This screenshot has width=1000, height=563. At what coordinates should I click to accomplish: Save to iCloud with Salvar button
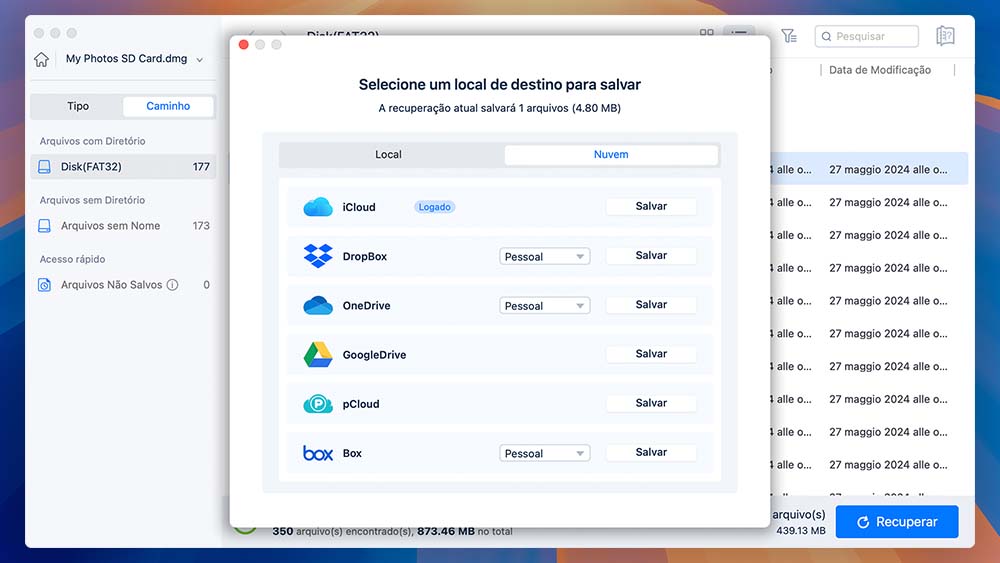click(651, 206)
